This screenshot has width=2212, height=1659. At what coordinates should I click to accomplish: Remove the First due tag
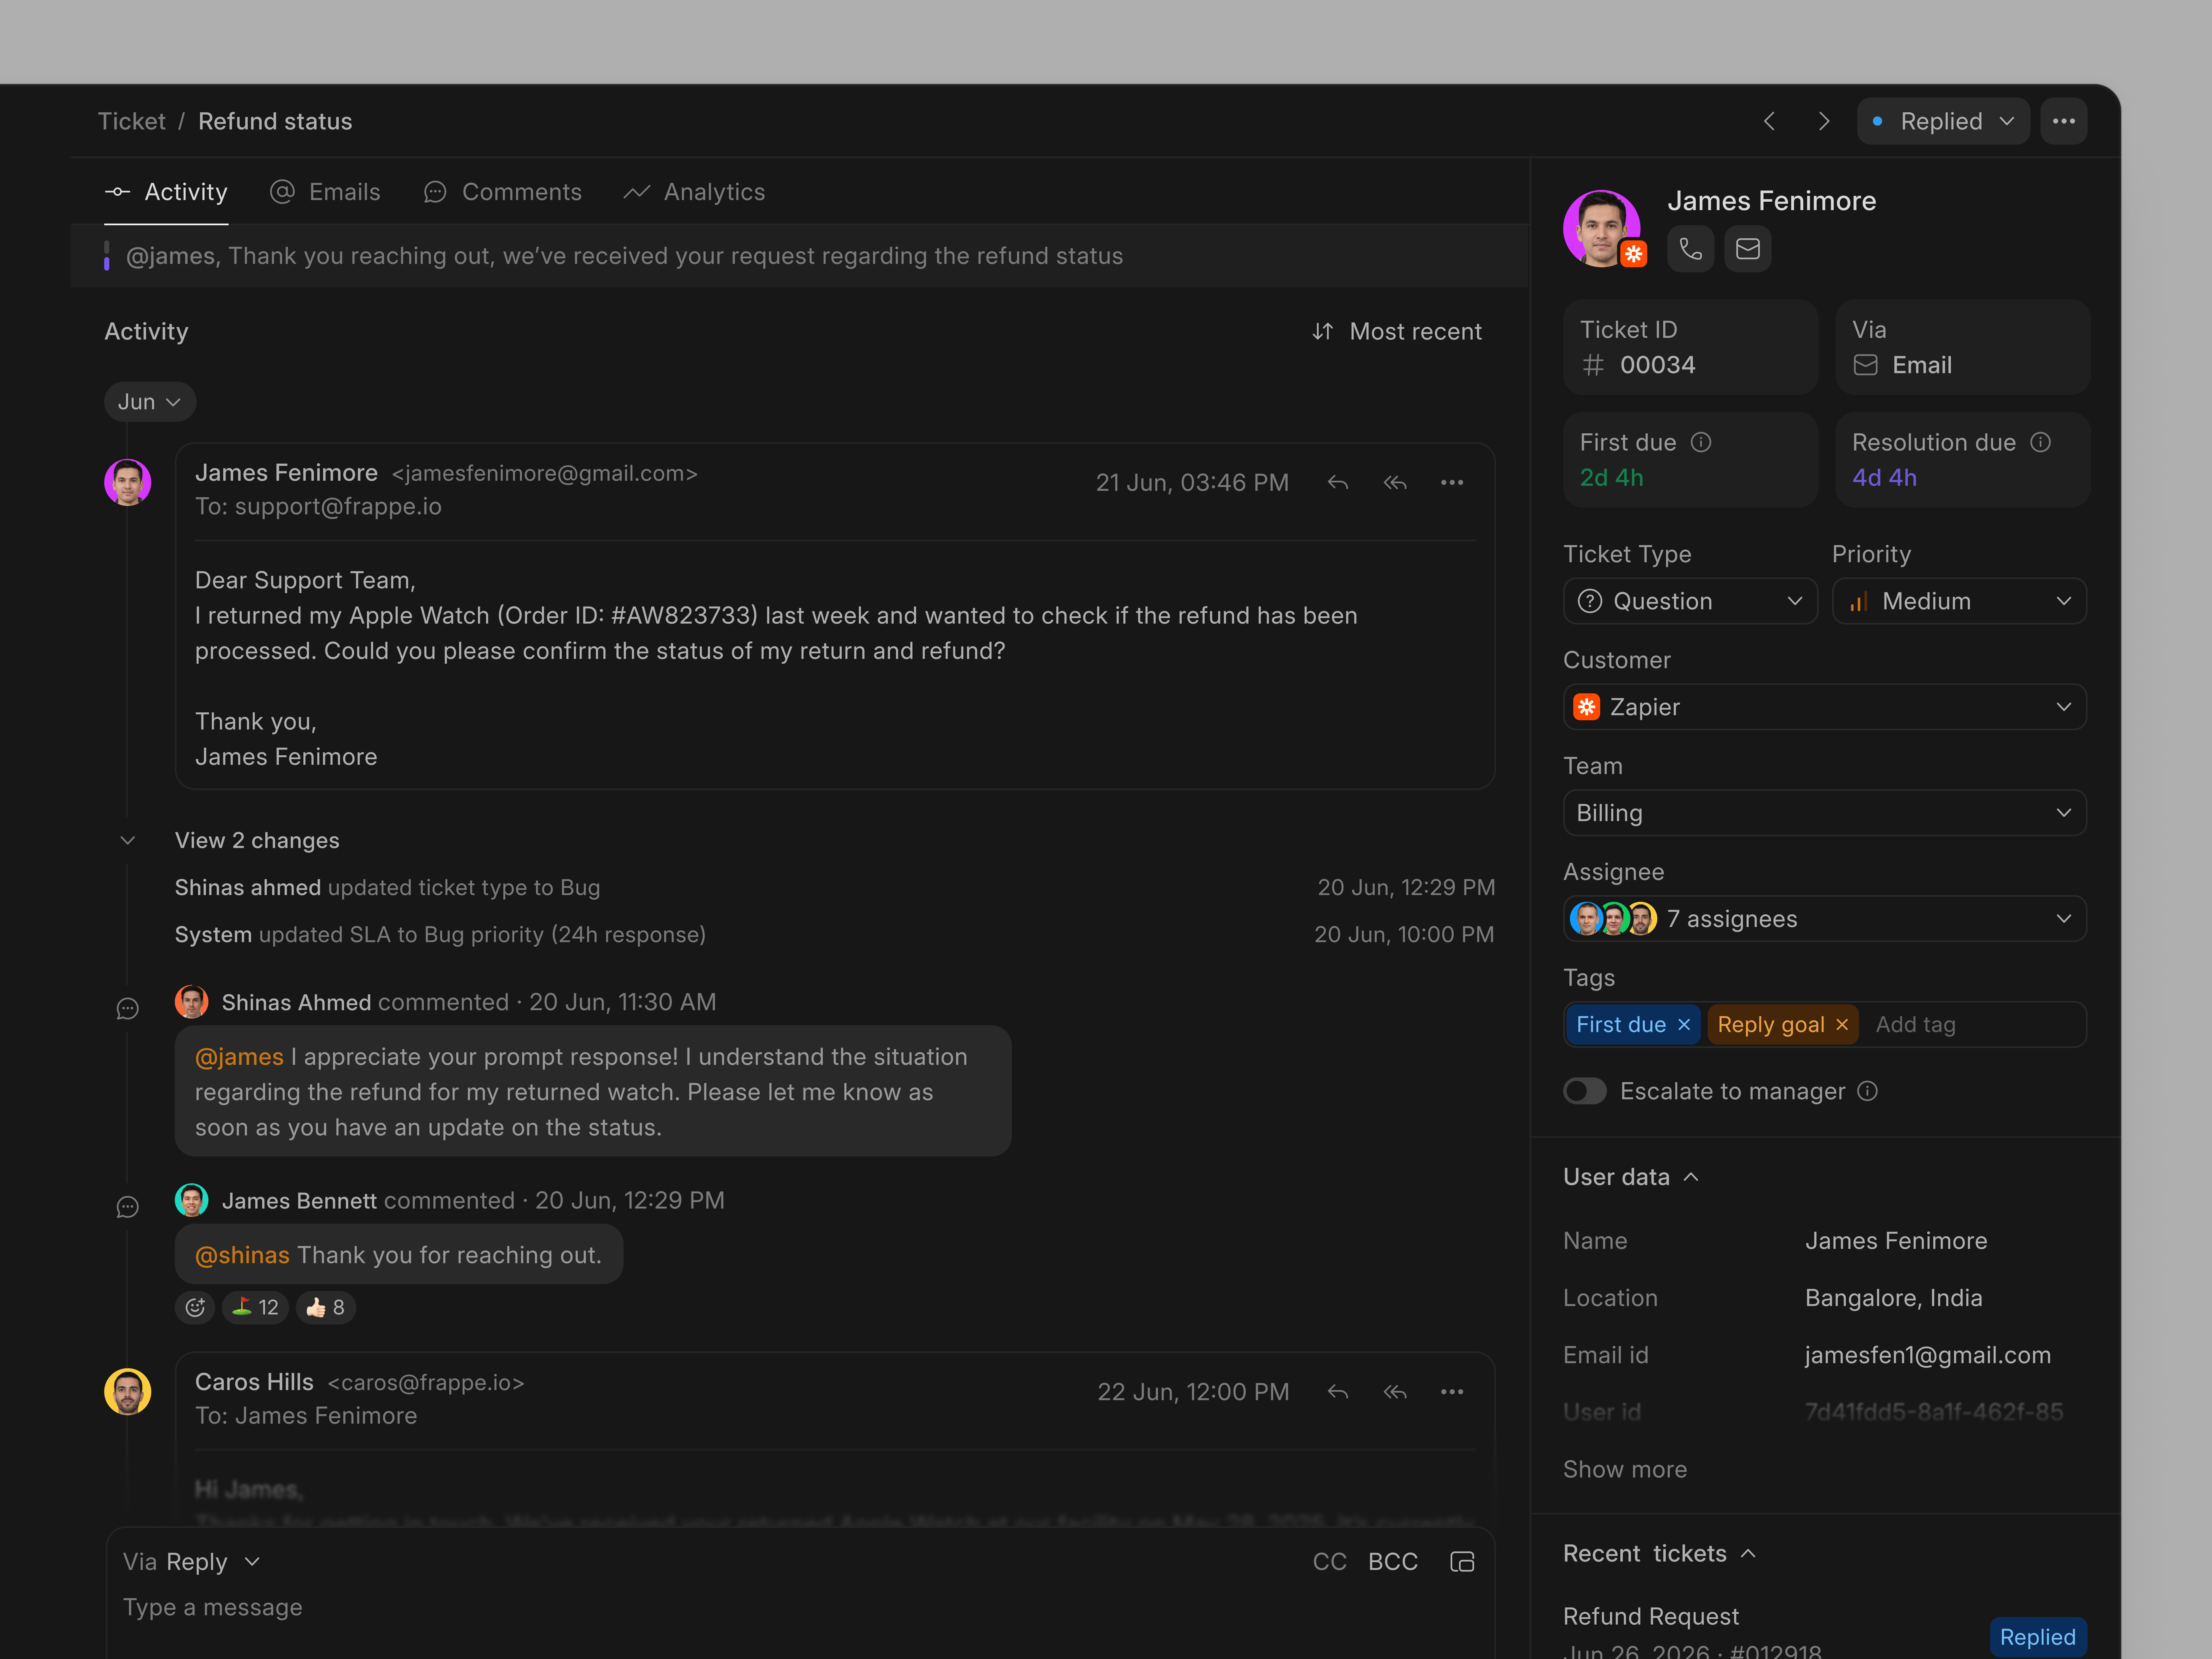point(1684,1025)
